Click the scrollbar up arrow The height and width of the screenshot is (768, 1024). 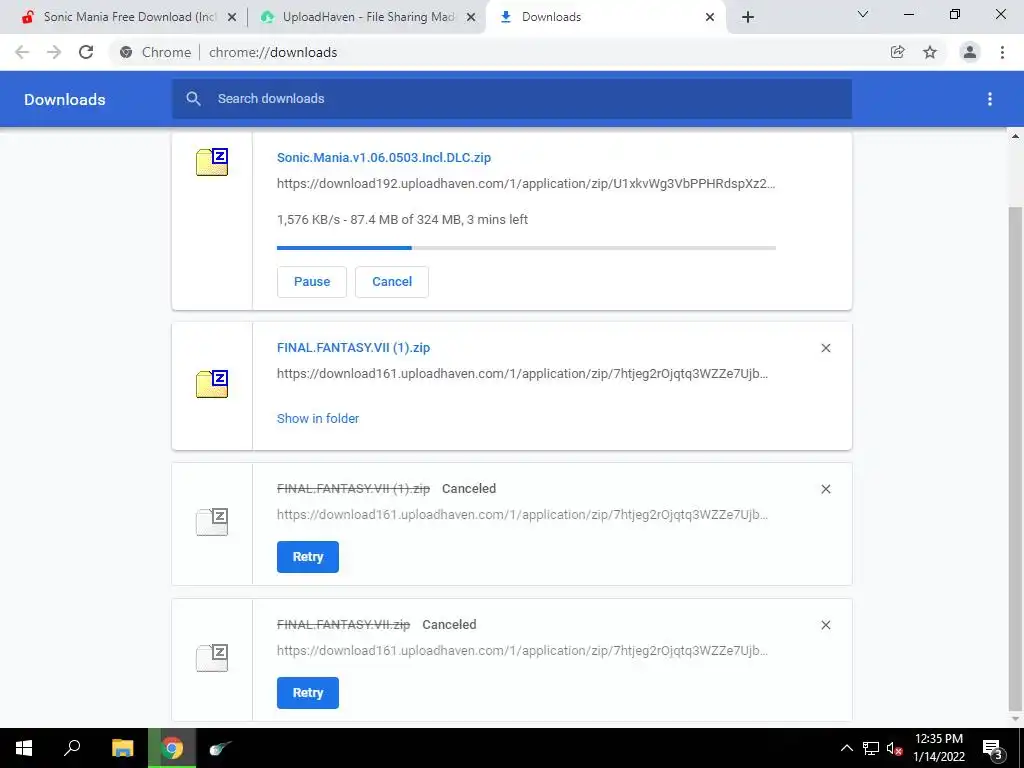(x=1015, y=136)
